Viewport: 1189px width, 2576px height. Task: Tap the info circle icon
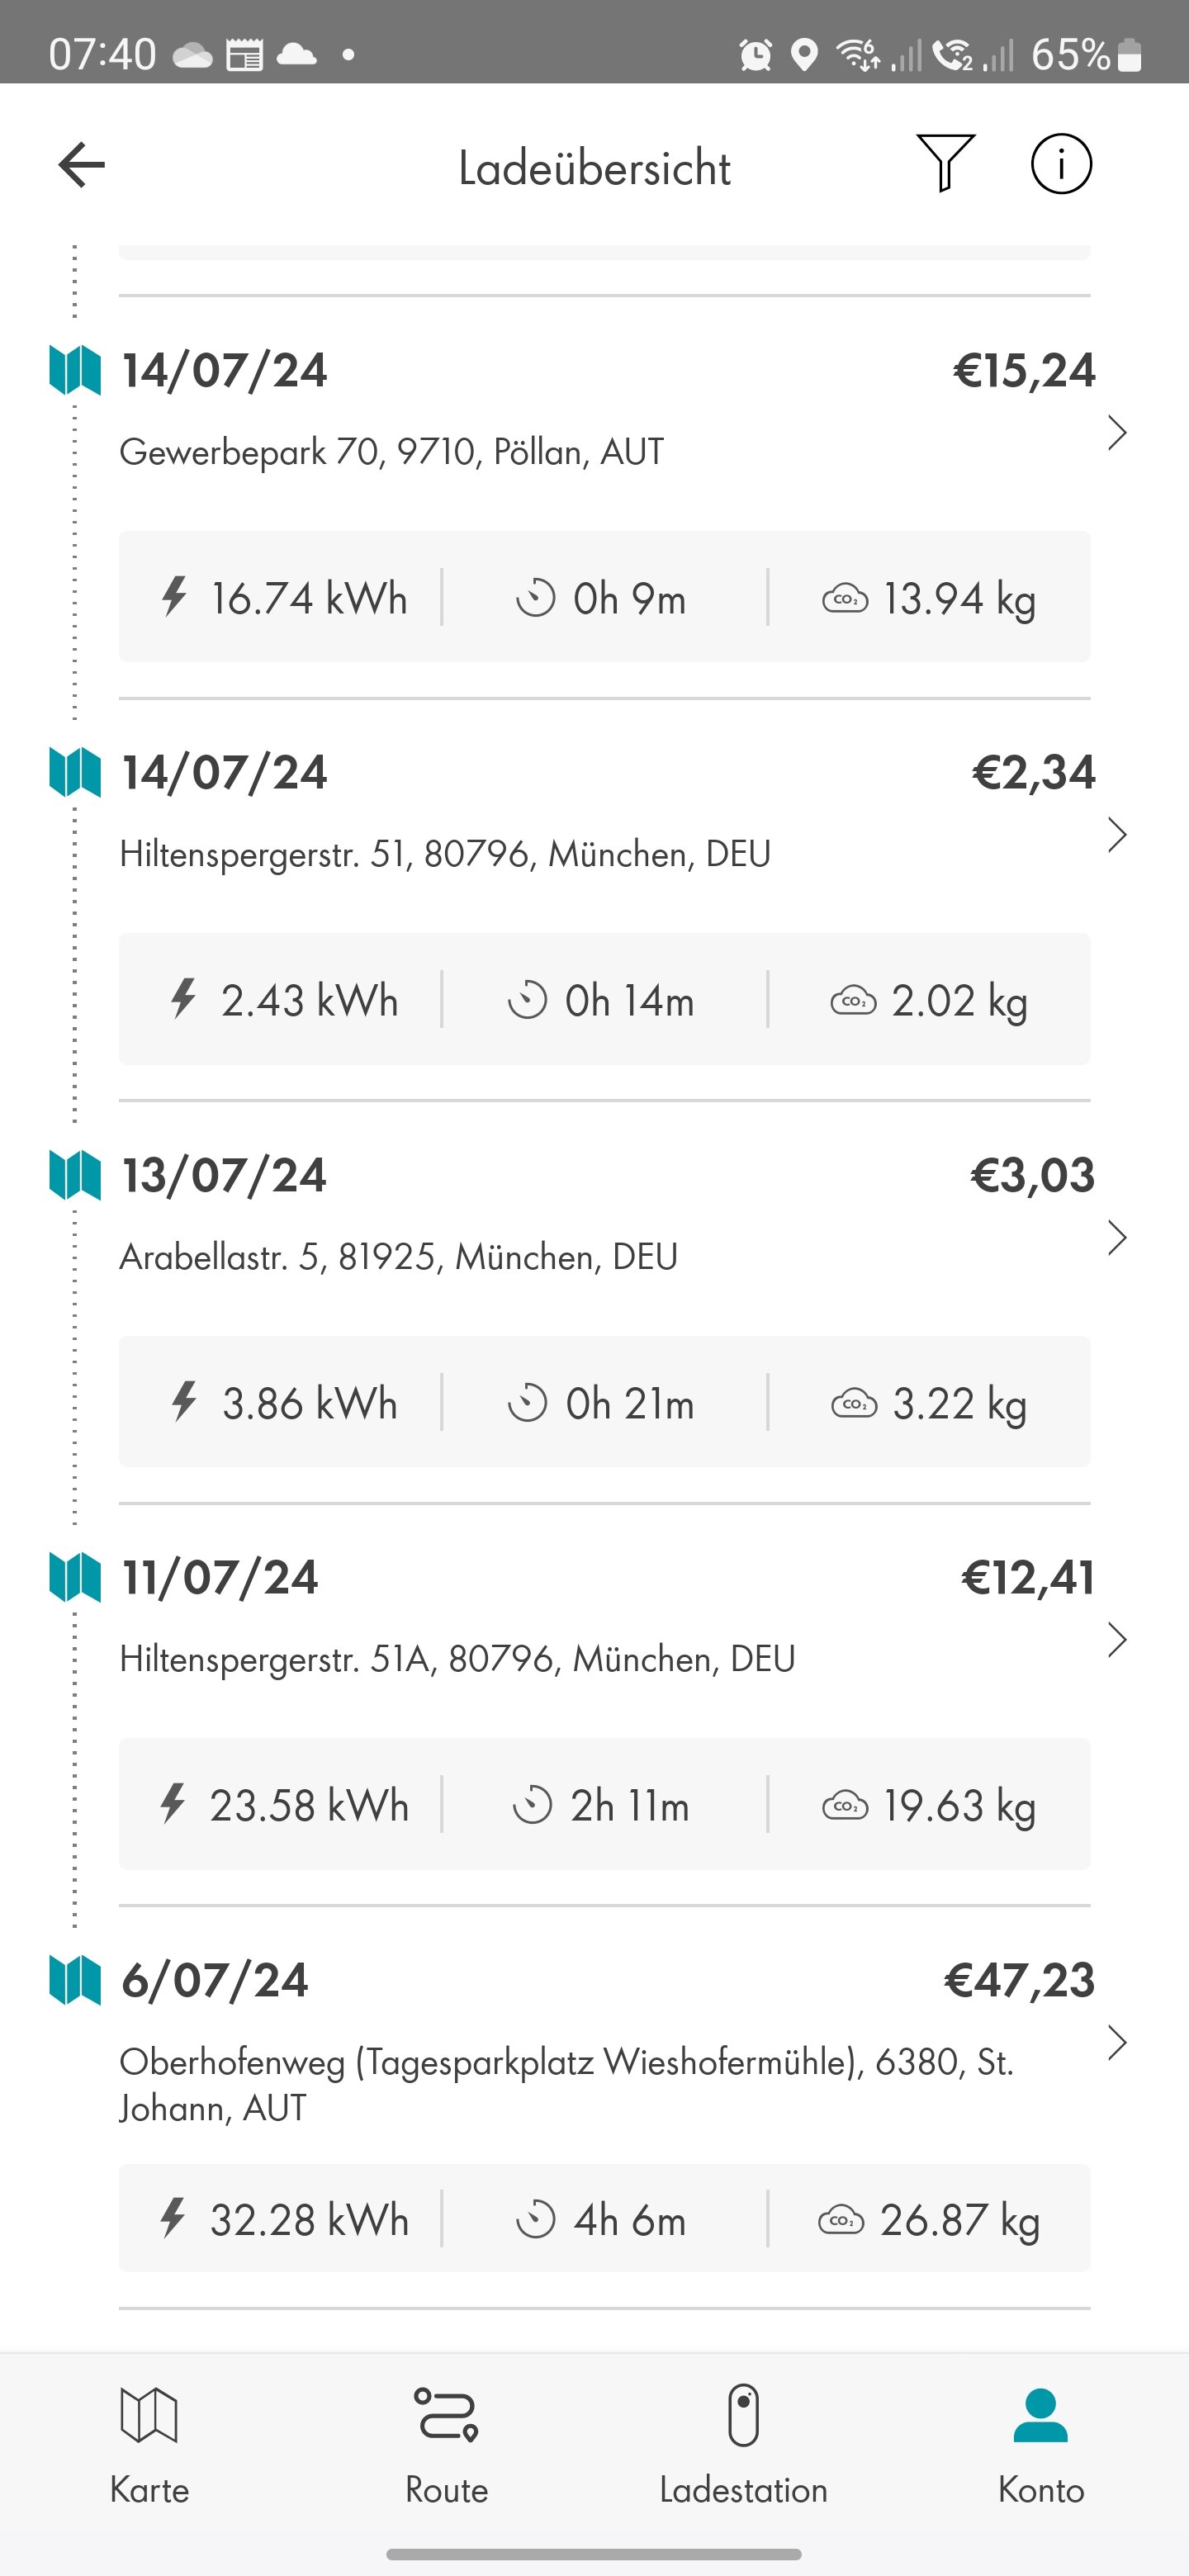point(1061,164)
